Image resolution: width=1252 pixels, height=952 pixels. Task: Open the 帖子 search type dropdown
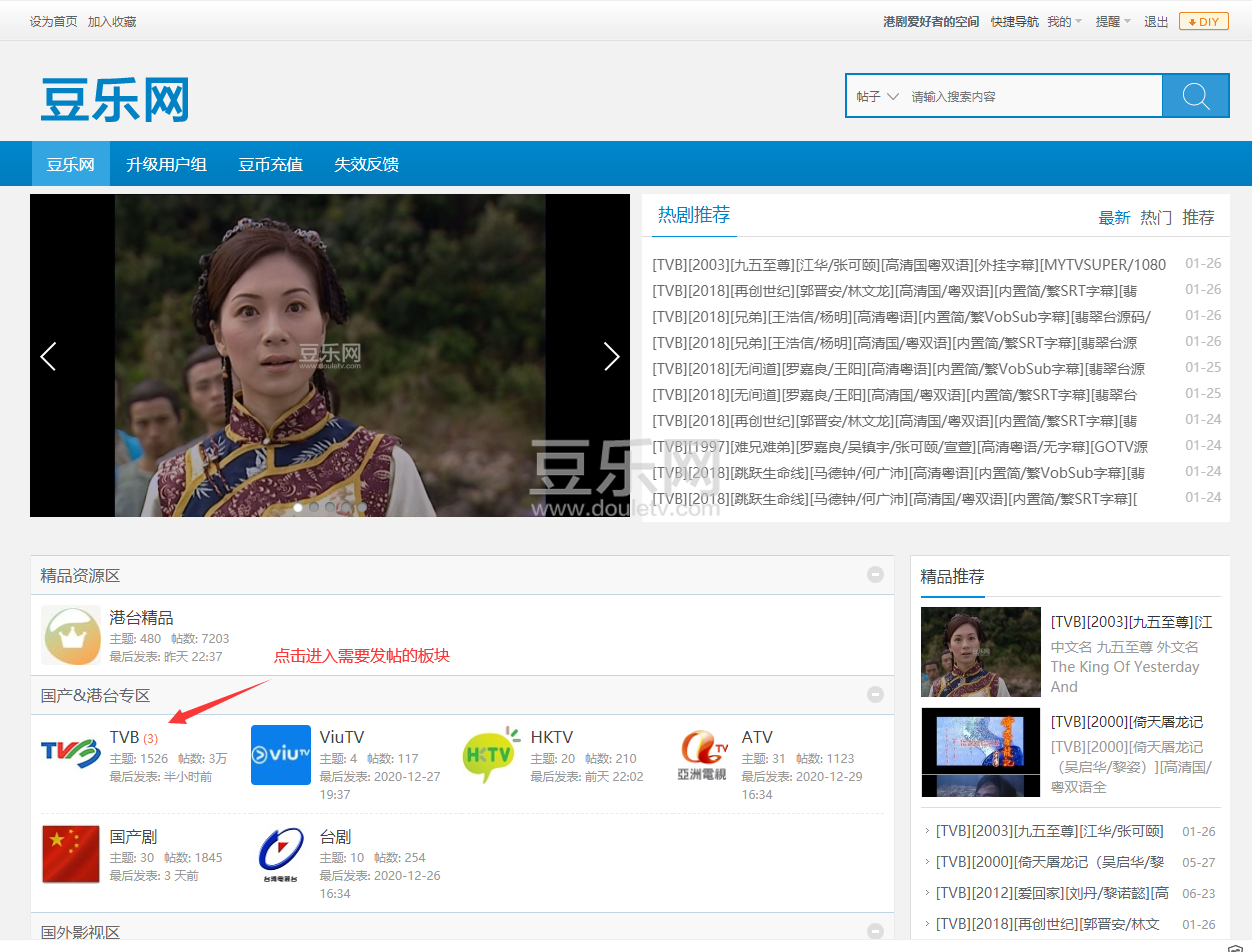[x=877, y=96]
